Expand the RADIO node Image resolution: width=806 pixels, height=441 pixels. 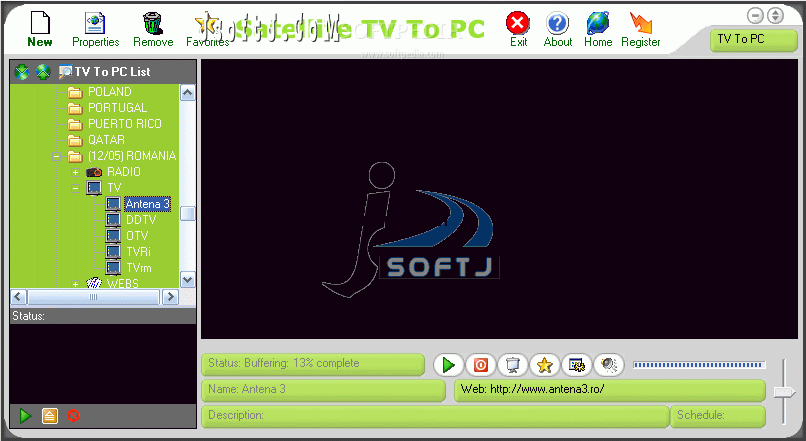pyautogui.click(x=76, y=172)
